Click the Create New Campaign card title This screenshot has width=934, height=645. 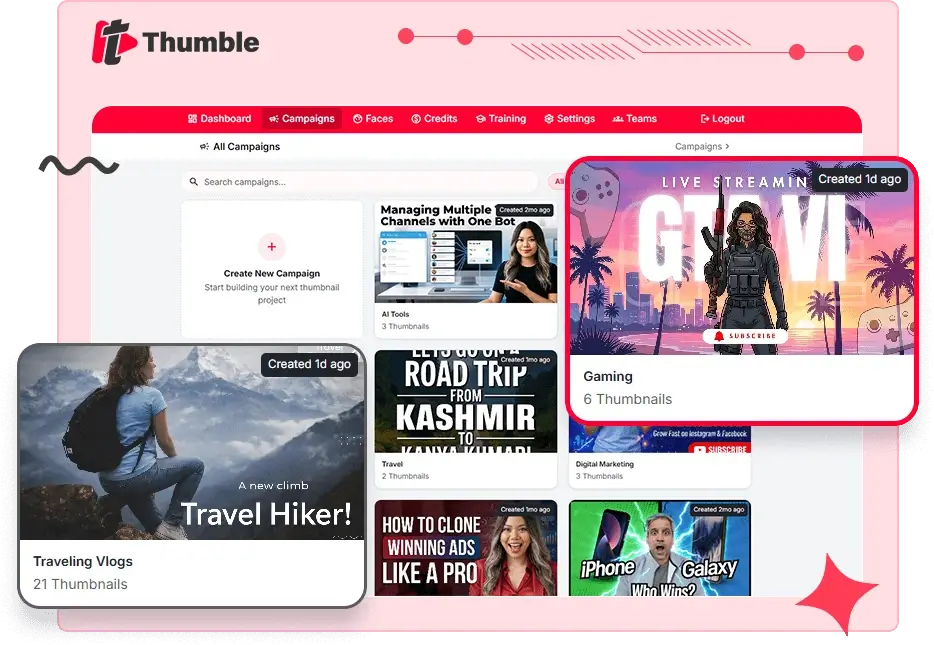pyautogui.click(x=272, y=273)
